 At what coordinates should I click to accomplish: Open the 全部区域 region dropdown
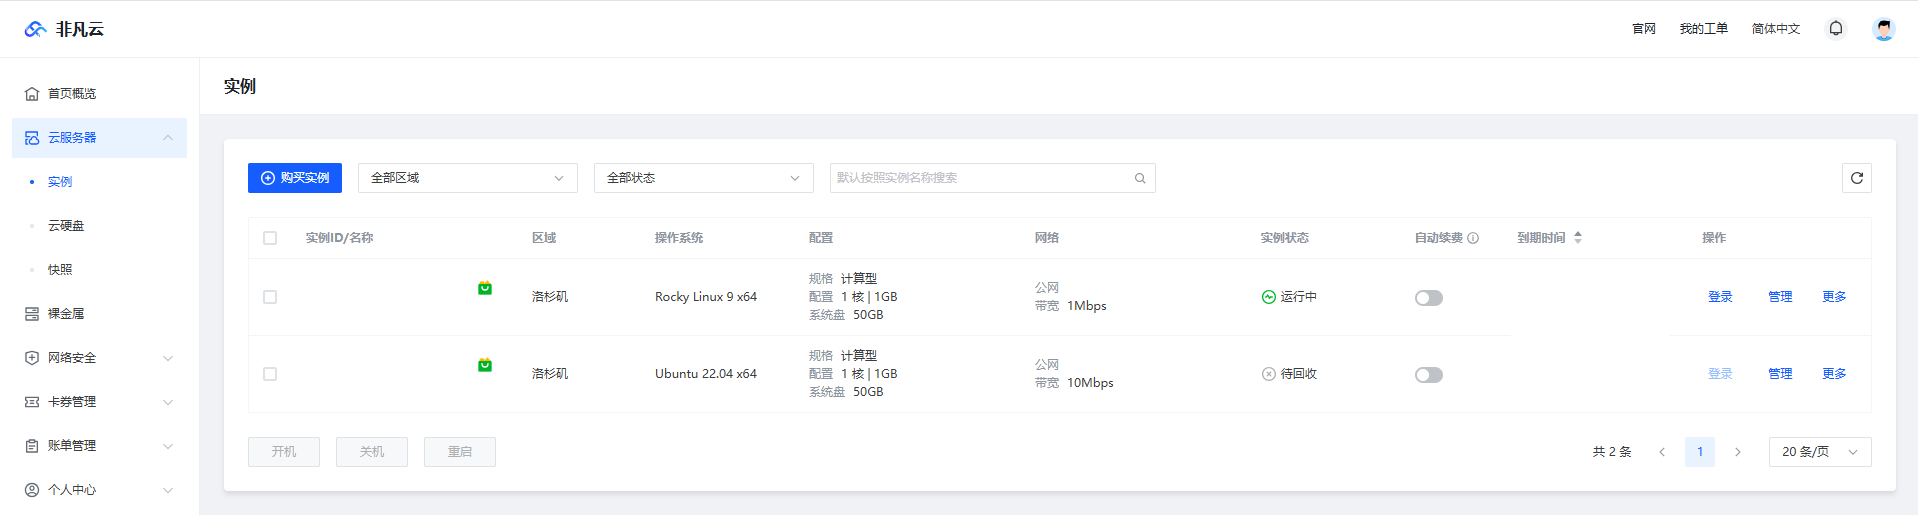(x=467, y=178)
